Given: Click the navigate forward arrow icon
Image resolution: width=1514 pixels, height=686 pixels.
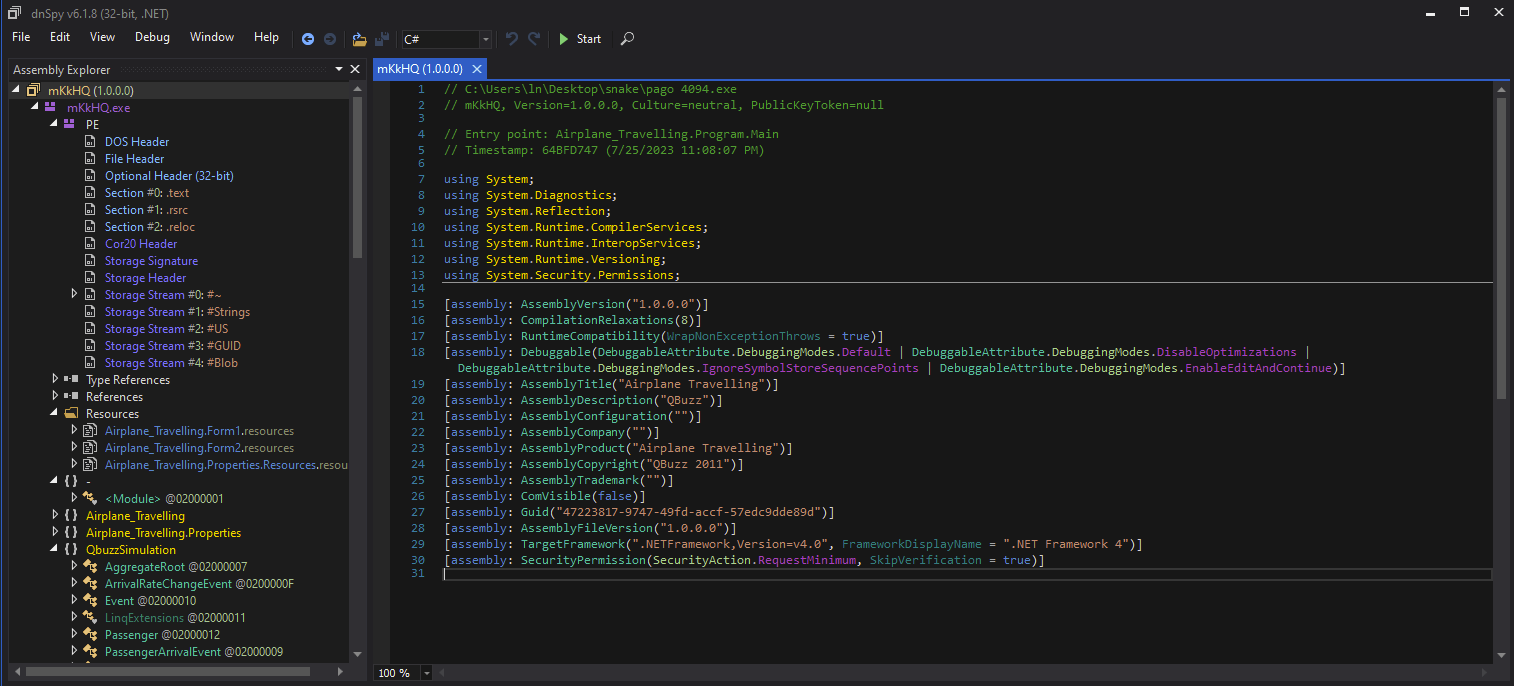Looking at the screenshot, I should pos(330,39).
